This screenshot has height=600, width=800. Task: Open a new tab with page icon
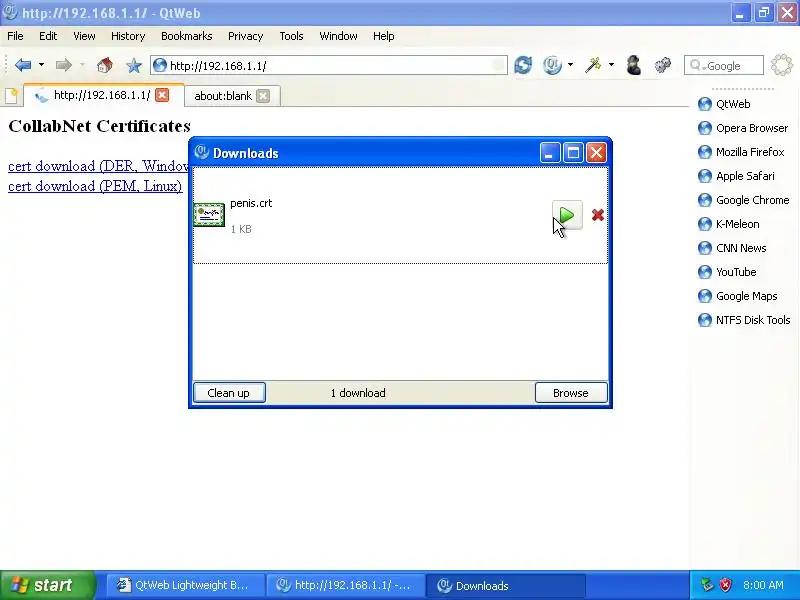point(12,95)
